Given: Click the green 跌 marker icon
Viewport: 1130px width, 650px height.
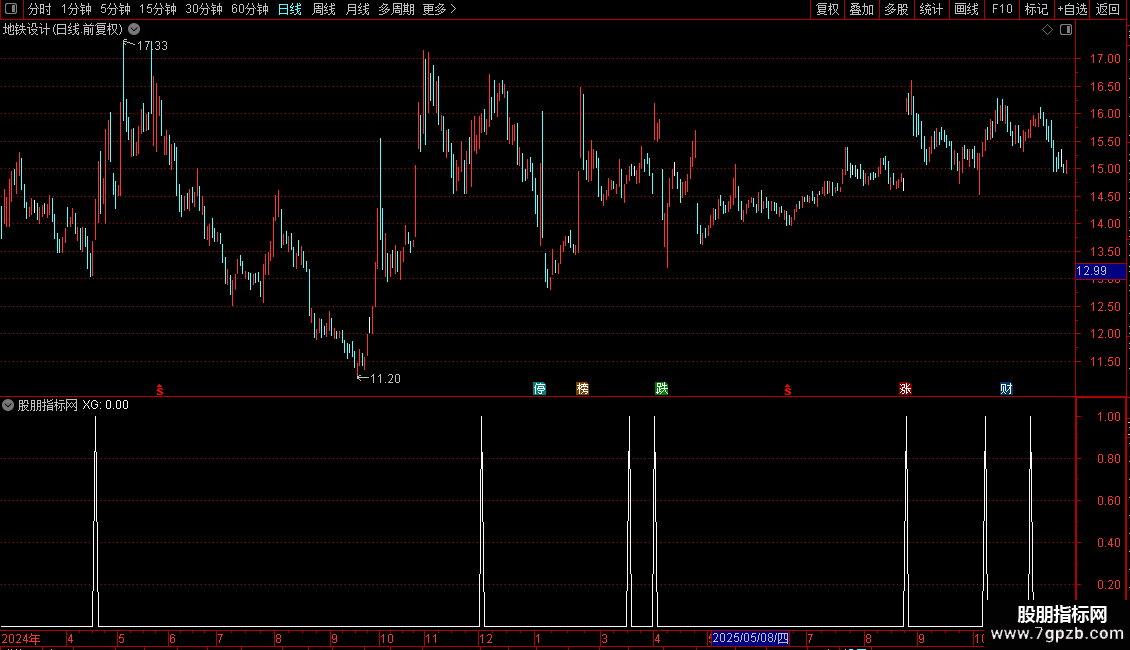Looking at the screenshot, I should pyautogui.click(x=662, y=388).
